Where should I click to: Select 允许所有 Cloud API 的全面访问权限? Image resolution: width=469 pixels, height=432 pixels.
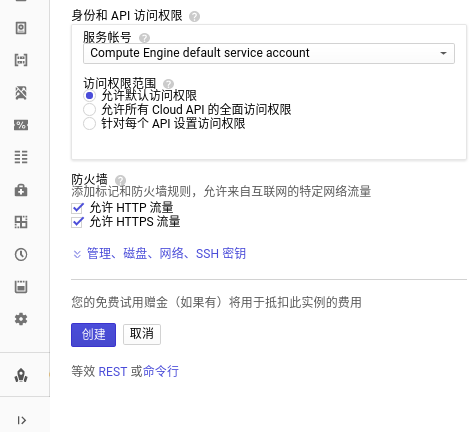click(89, 109)
